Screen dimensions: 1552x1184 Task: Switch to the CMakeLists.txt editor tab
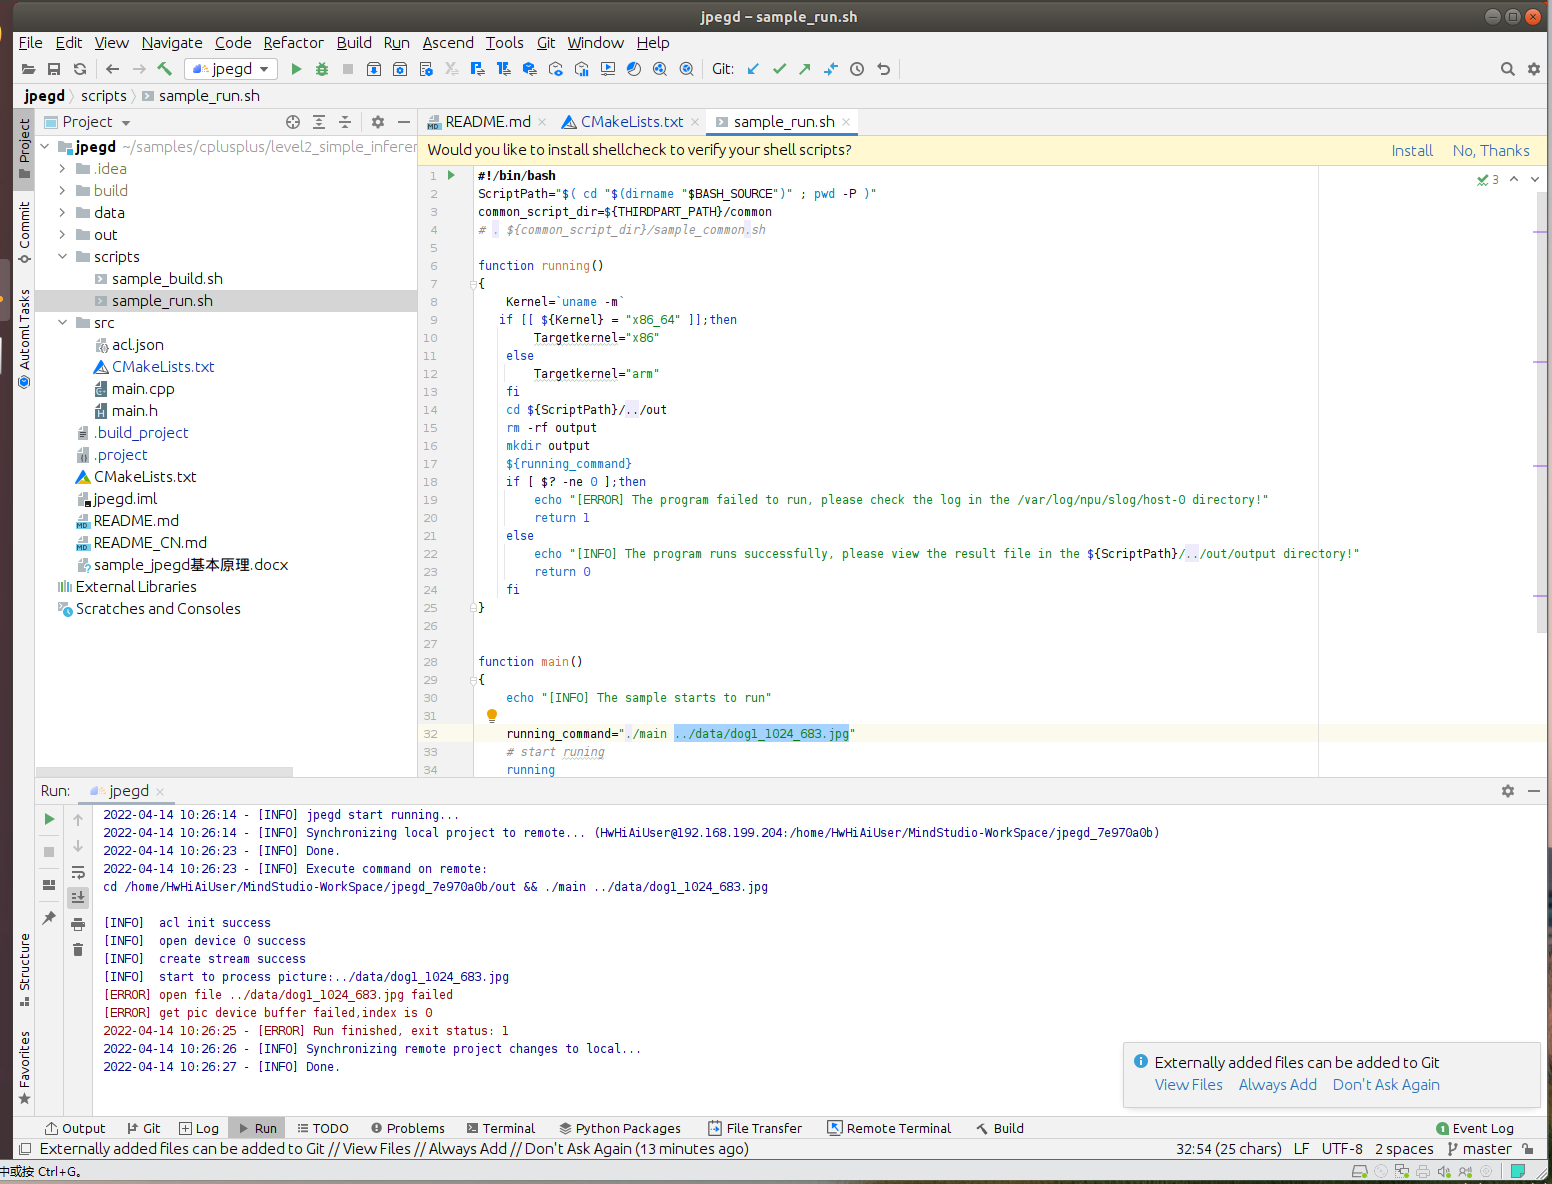click(x=631, y=122)
